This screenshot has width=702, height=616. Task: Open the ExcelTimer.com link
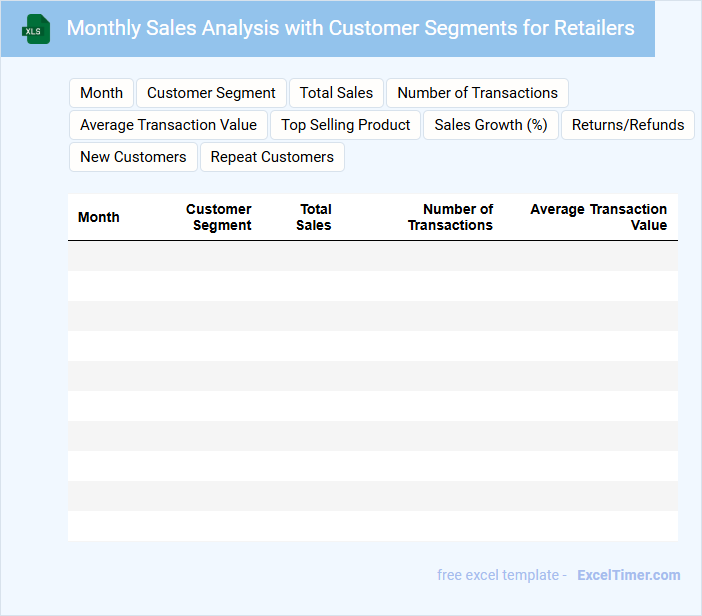click(x=628, y=575)
